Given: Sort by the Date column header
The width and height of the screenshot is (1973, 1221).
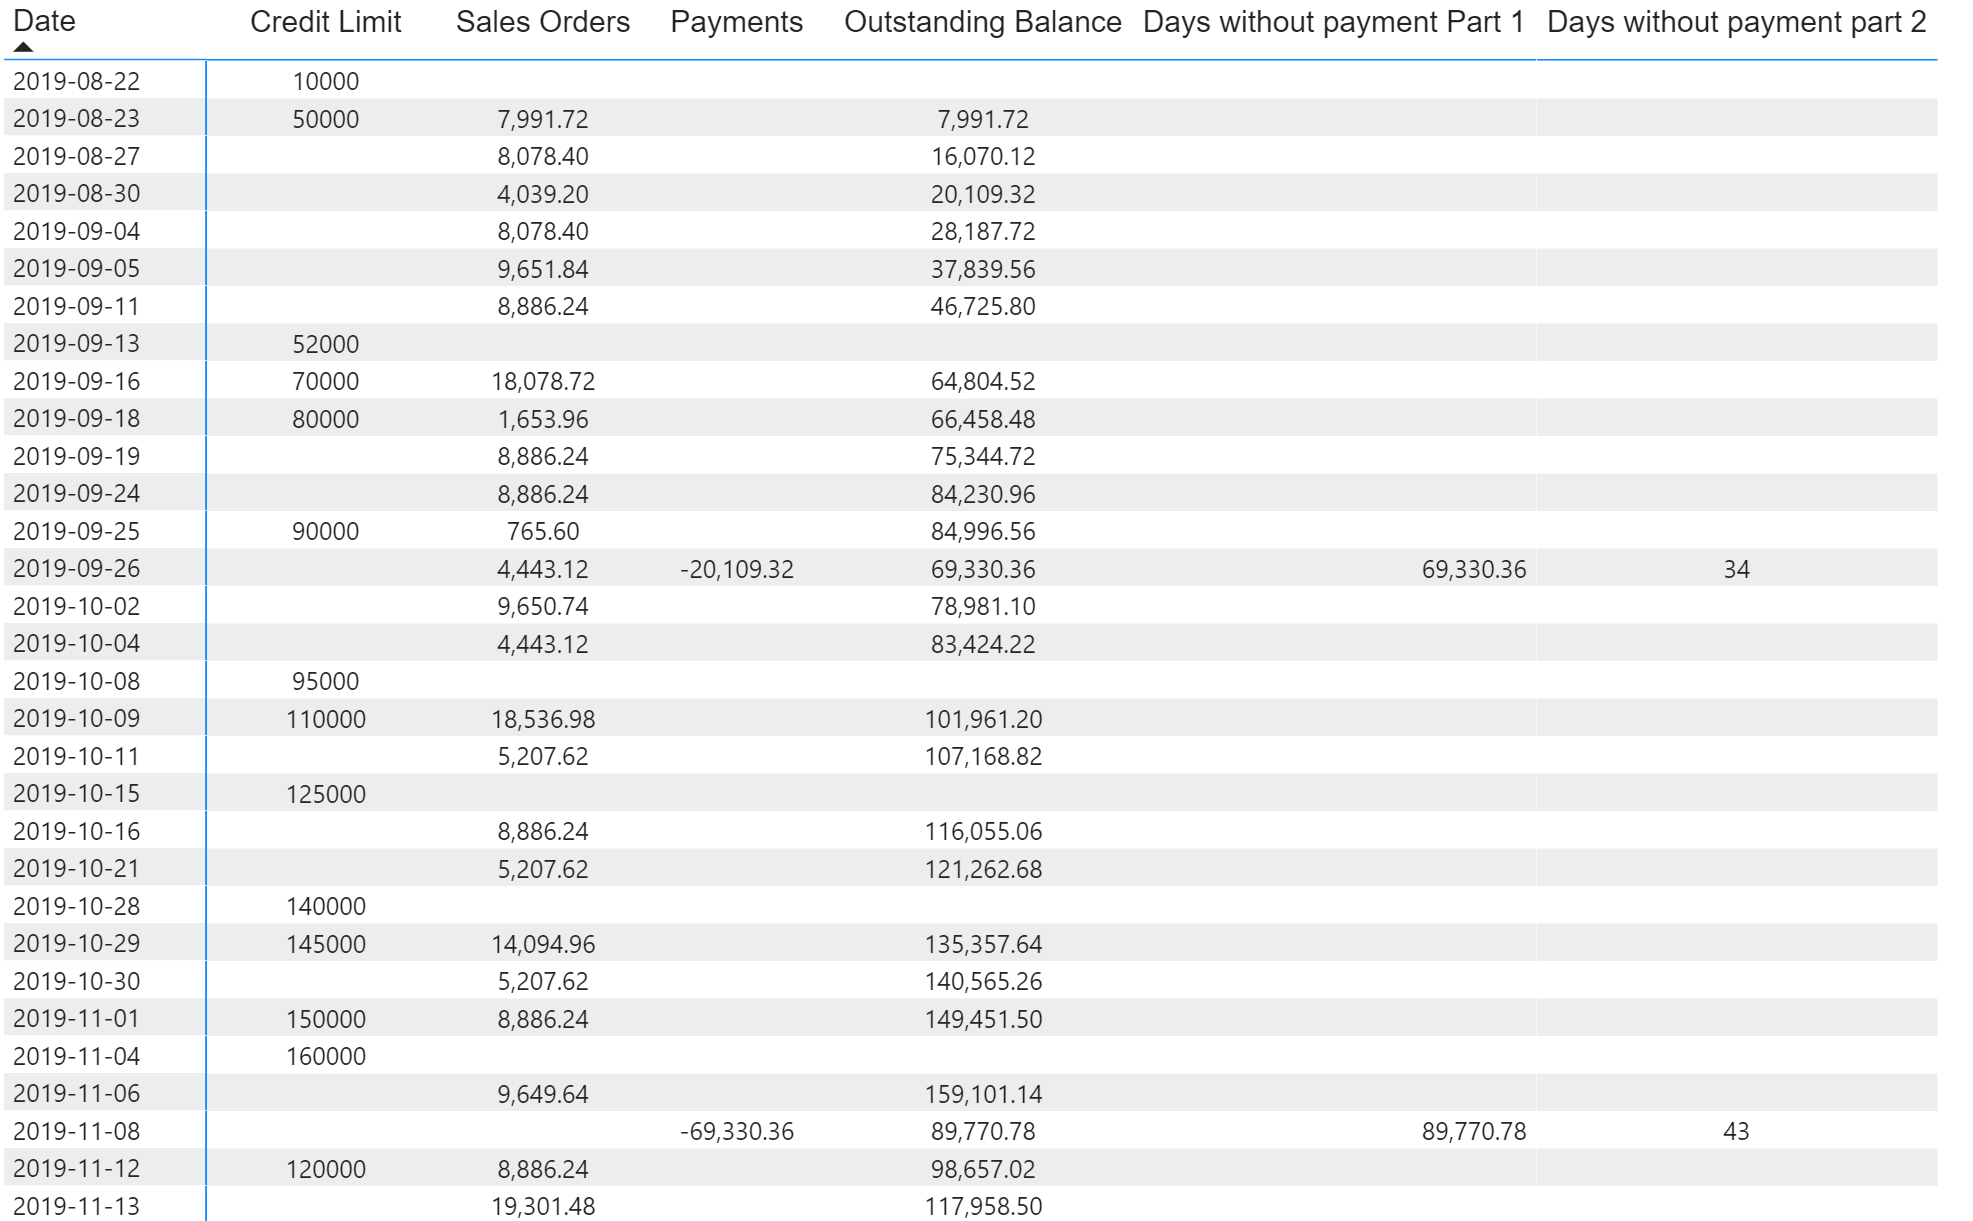Looking at the screenshot, I should [x=44, y=21].
